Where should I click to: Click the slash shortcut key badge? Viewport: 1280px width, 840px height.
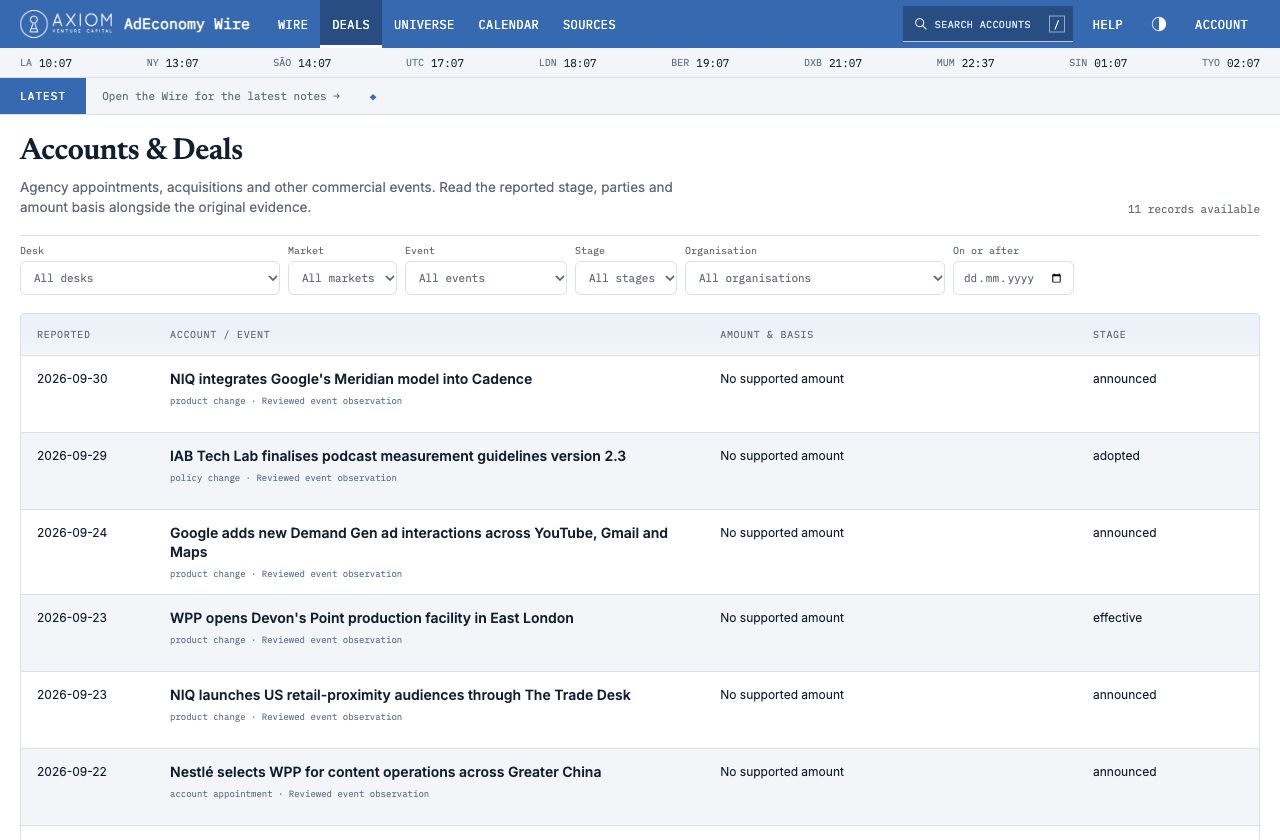point(1057,24)
